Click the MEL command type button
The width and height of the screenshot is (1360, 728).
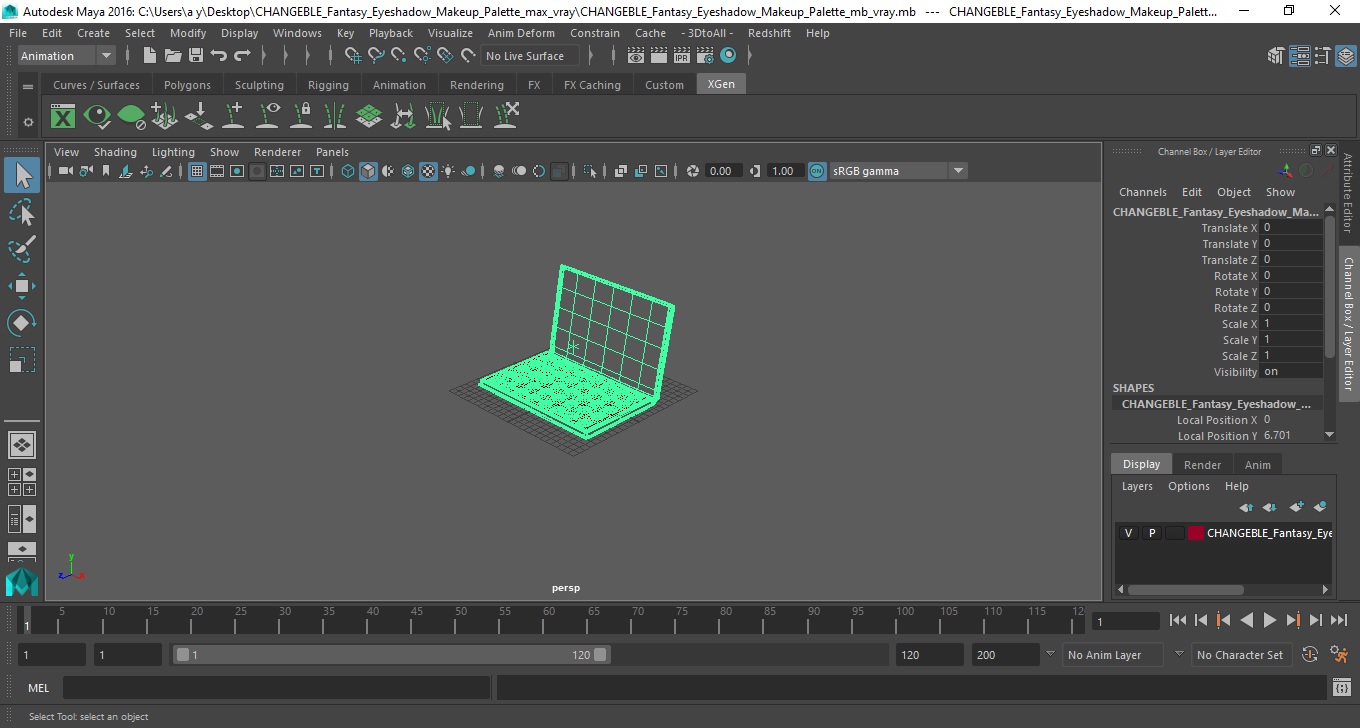point(38,688)
